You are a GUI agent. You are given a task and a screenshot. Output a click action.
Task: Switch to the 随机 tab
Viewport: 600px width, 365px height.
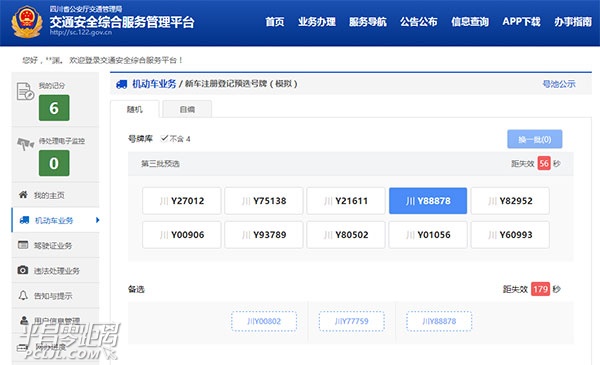pyautogui.click(x=135, y=109)
